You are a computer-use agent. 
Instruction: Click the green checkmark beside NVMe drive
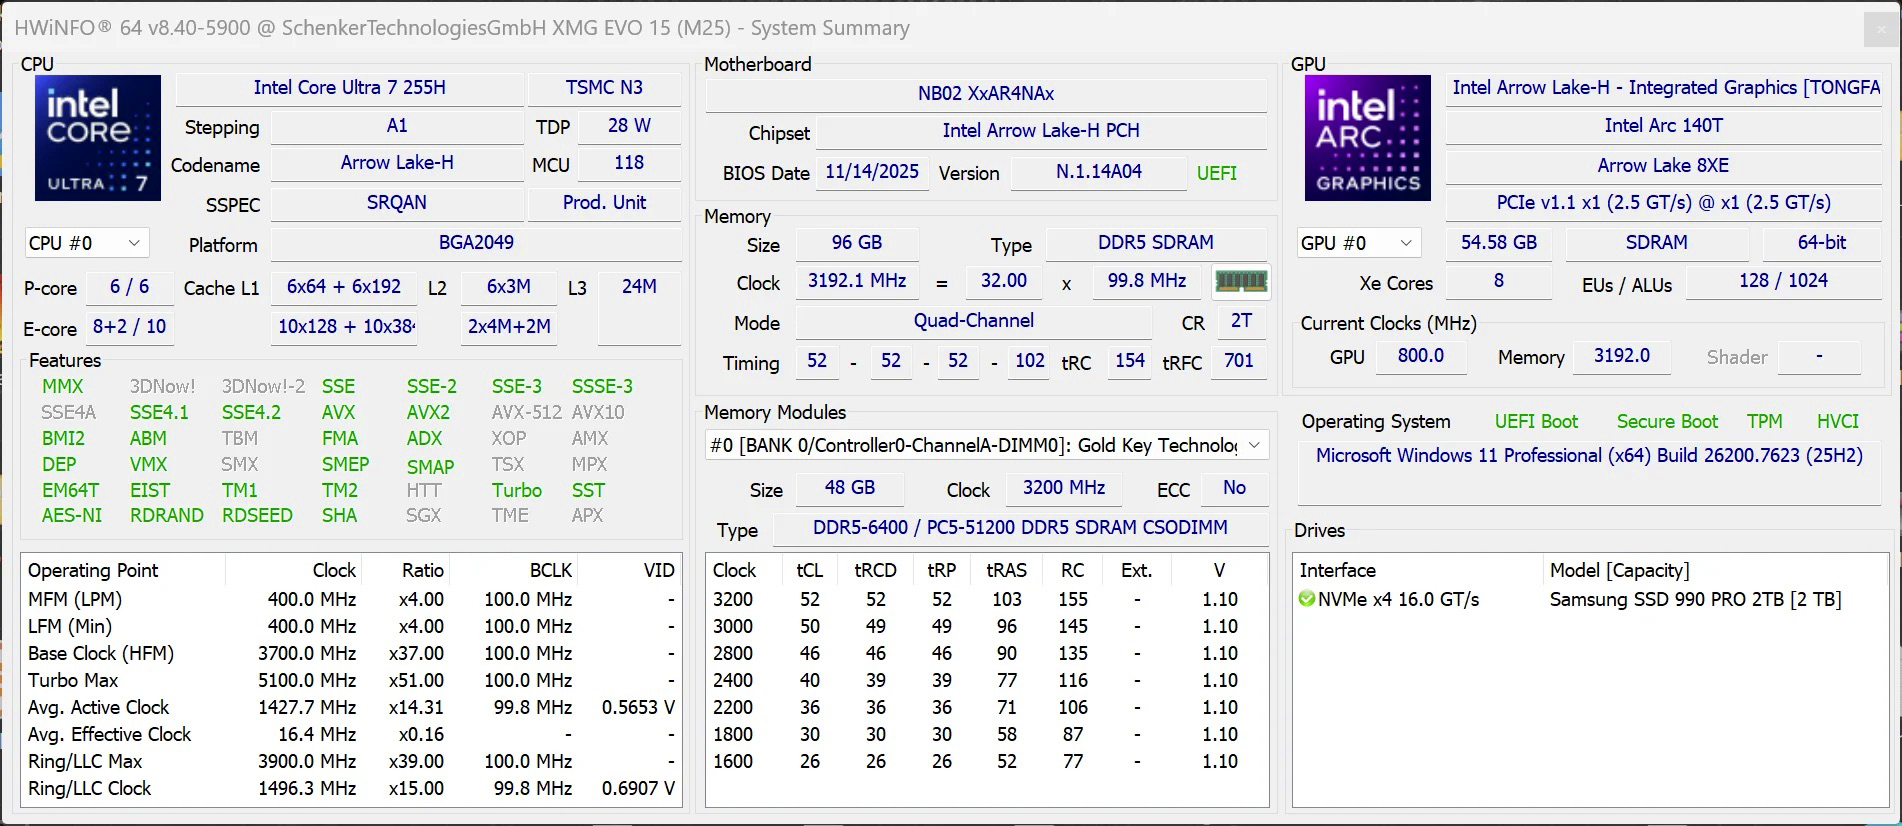pos(1306,599)
